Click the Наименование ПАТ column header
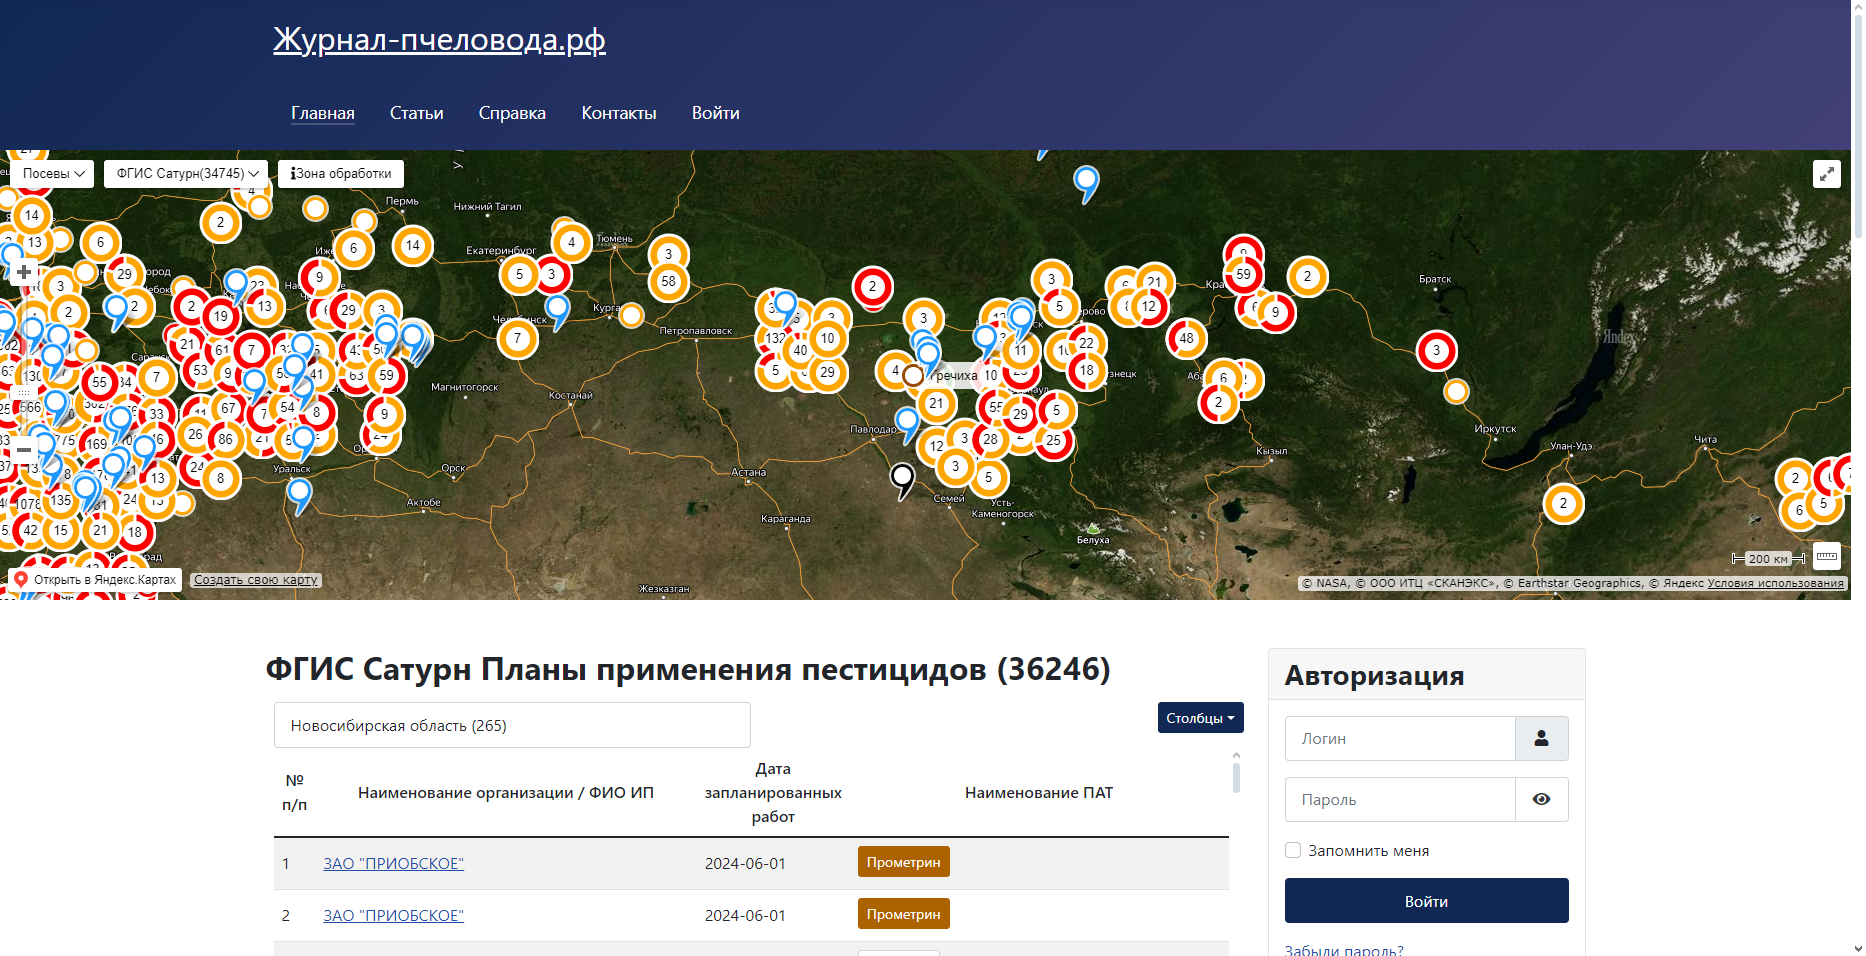The width and height of the screenshot is (1866, 956). tap(1039, 793)
